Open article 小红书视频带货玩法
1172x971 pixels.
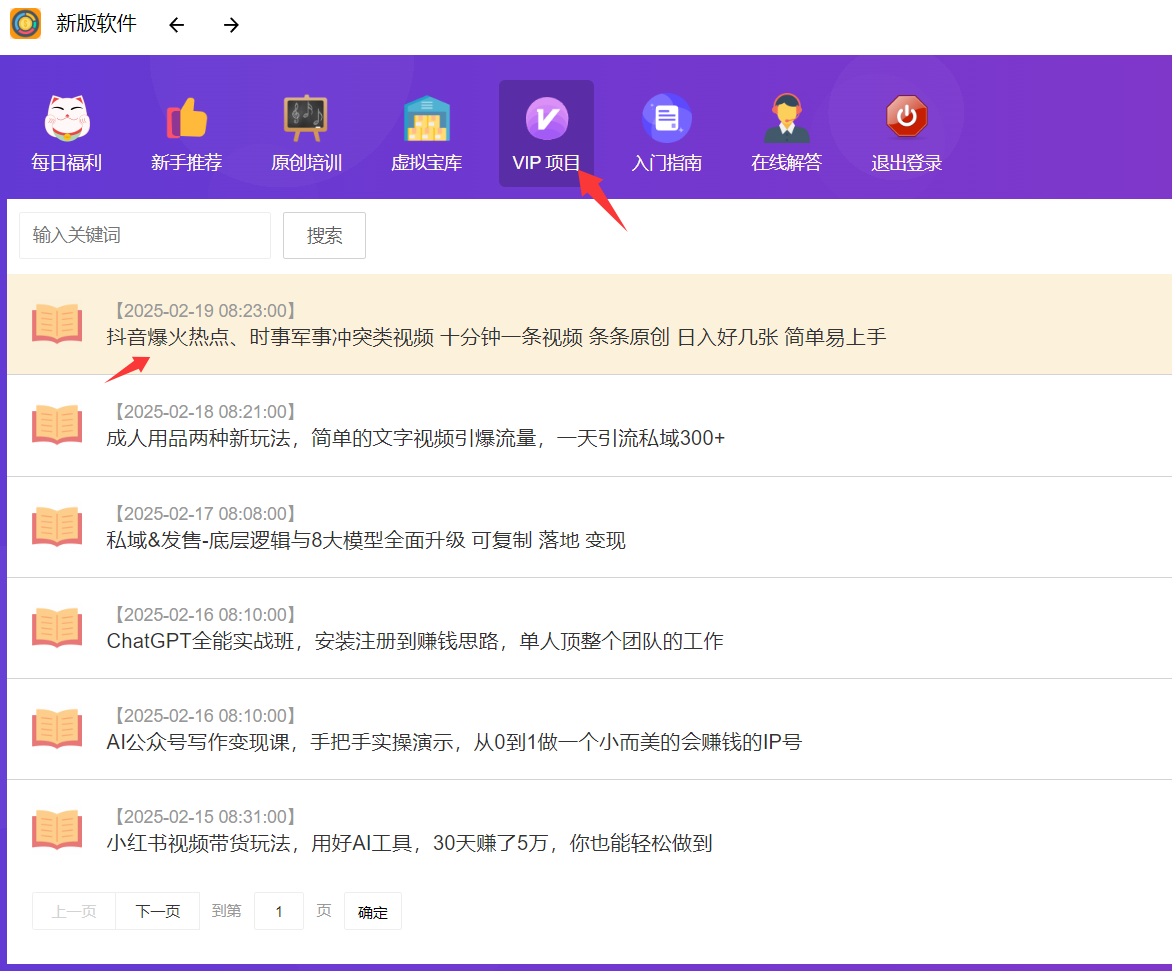[x=410, y=843]
